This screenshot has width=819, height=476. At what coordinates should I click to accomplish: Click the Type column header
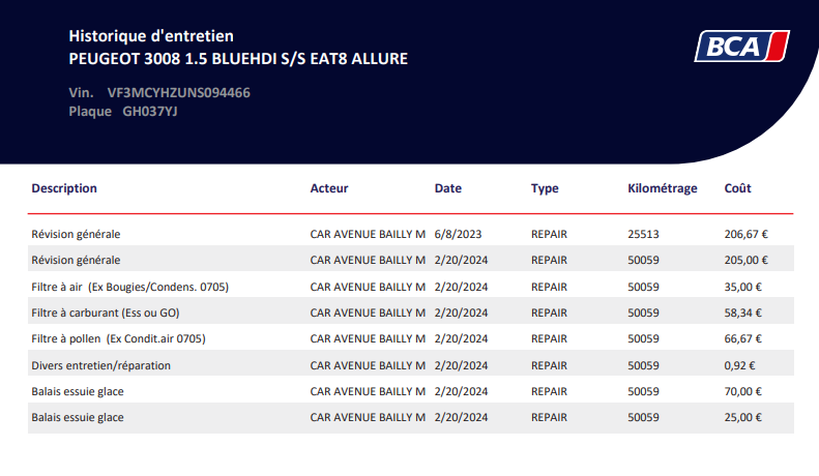click(545, 189)
